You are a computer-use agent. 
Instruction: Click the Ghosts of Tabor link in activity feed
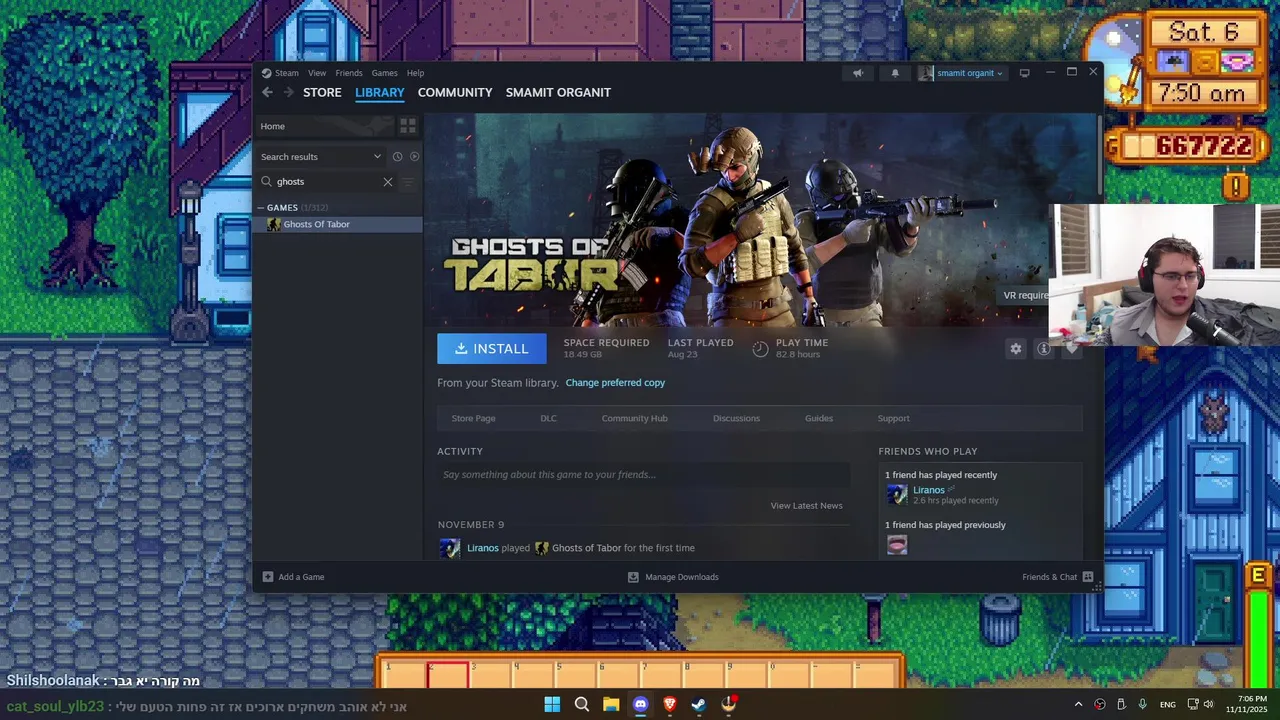[x=586, y=548]
